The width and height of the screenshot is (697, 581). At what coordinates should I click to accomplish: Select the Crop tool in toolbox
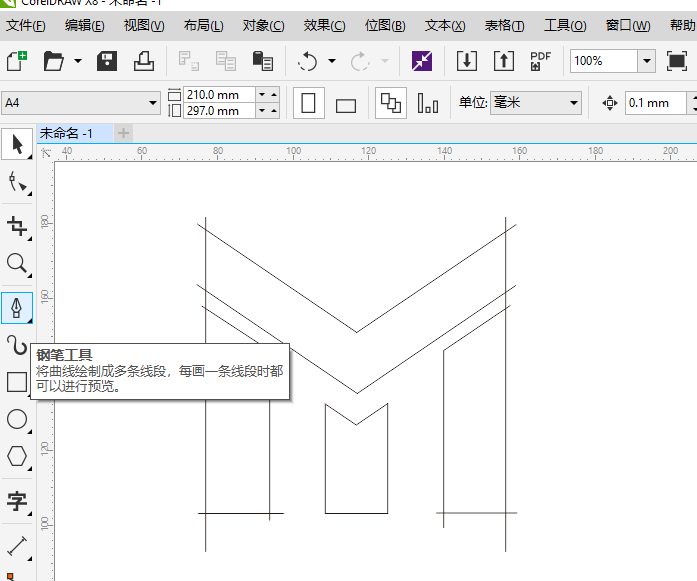click(x=17, y=225)
